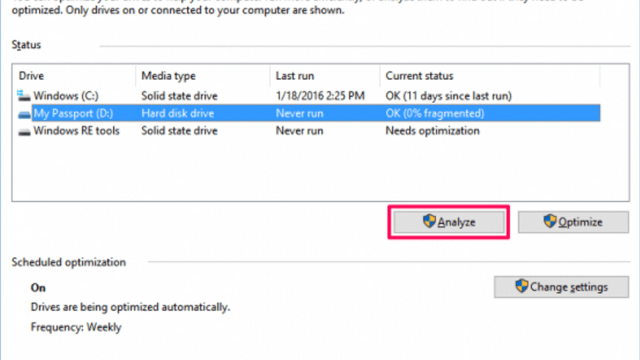The image size is (640, 360).
Task: Click the shield icon on Analyze button
Action: point(429,221)
